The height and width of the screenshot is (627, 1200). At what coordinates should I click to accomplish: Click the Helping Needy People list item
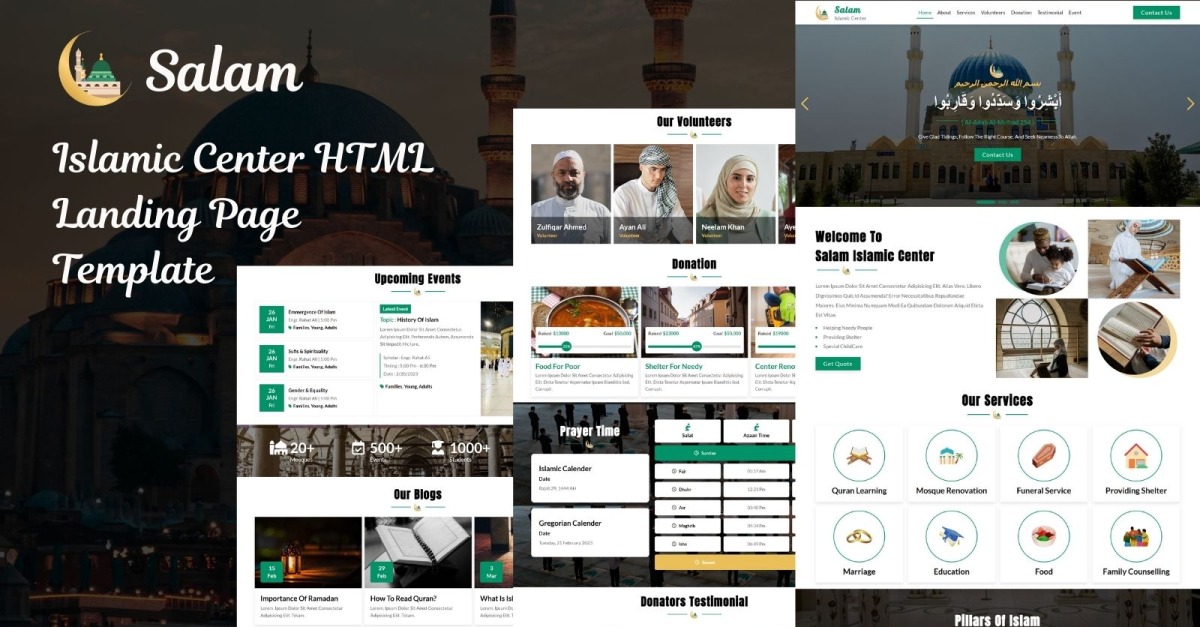coord(847,328)
